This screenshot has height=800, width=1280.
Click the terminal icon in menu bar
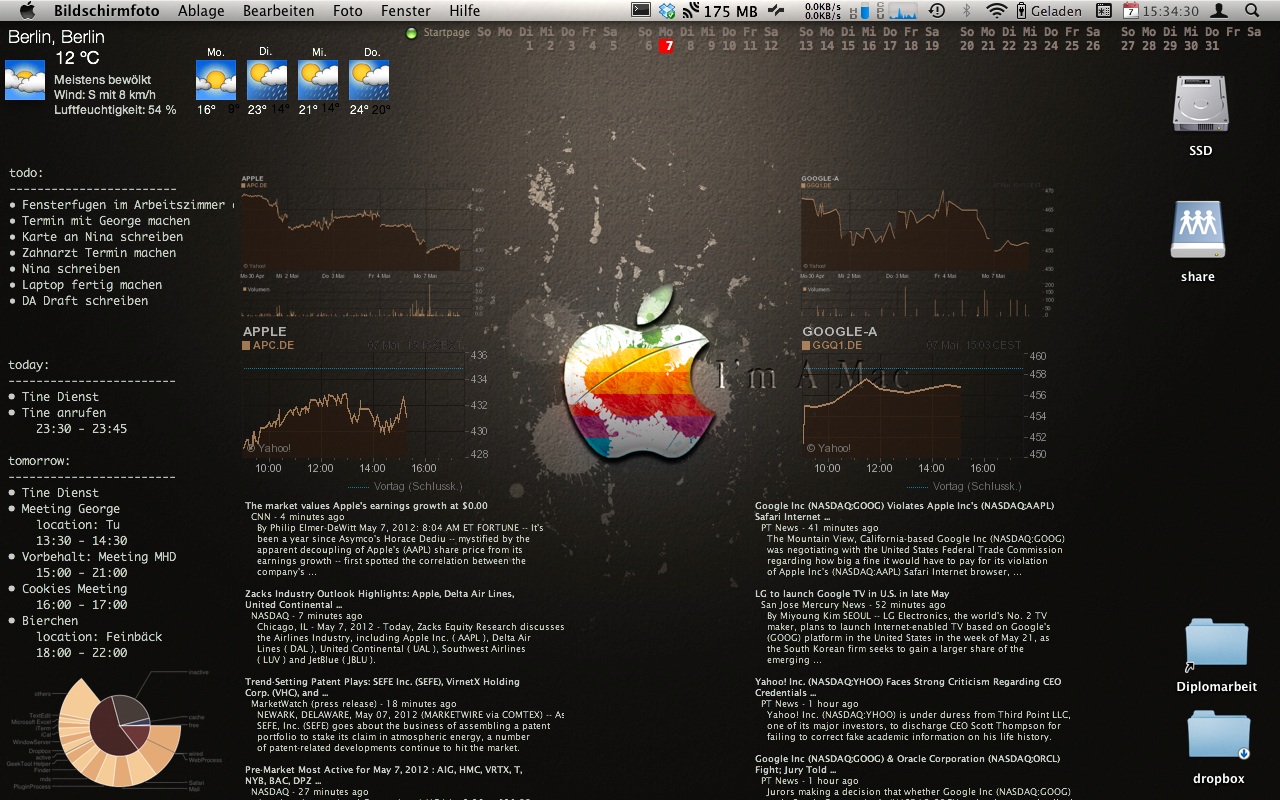(642, 11)
